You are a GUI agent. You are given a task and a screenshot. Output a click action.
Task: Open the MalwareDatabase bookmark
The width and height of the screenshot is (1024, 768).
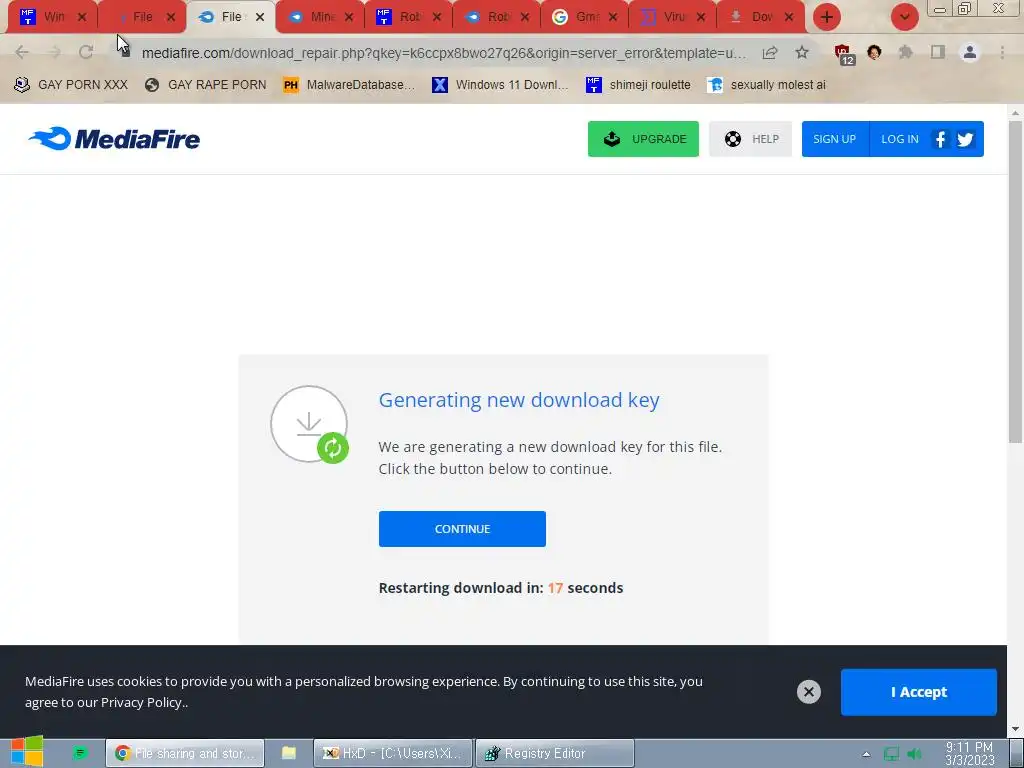click(x=349, y=85)
